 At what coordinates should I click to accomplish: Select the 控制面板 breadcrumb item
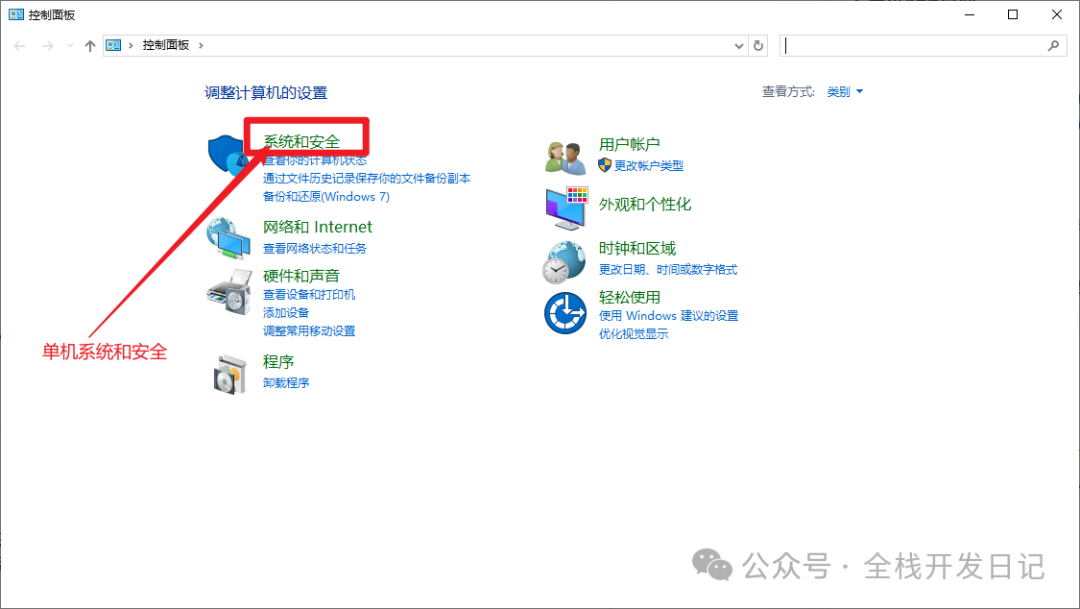click(x=165, y=45)
